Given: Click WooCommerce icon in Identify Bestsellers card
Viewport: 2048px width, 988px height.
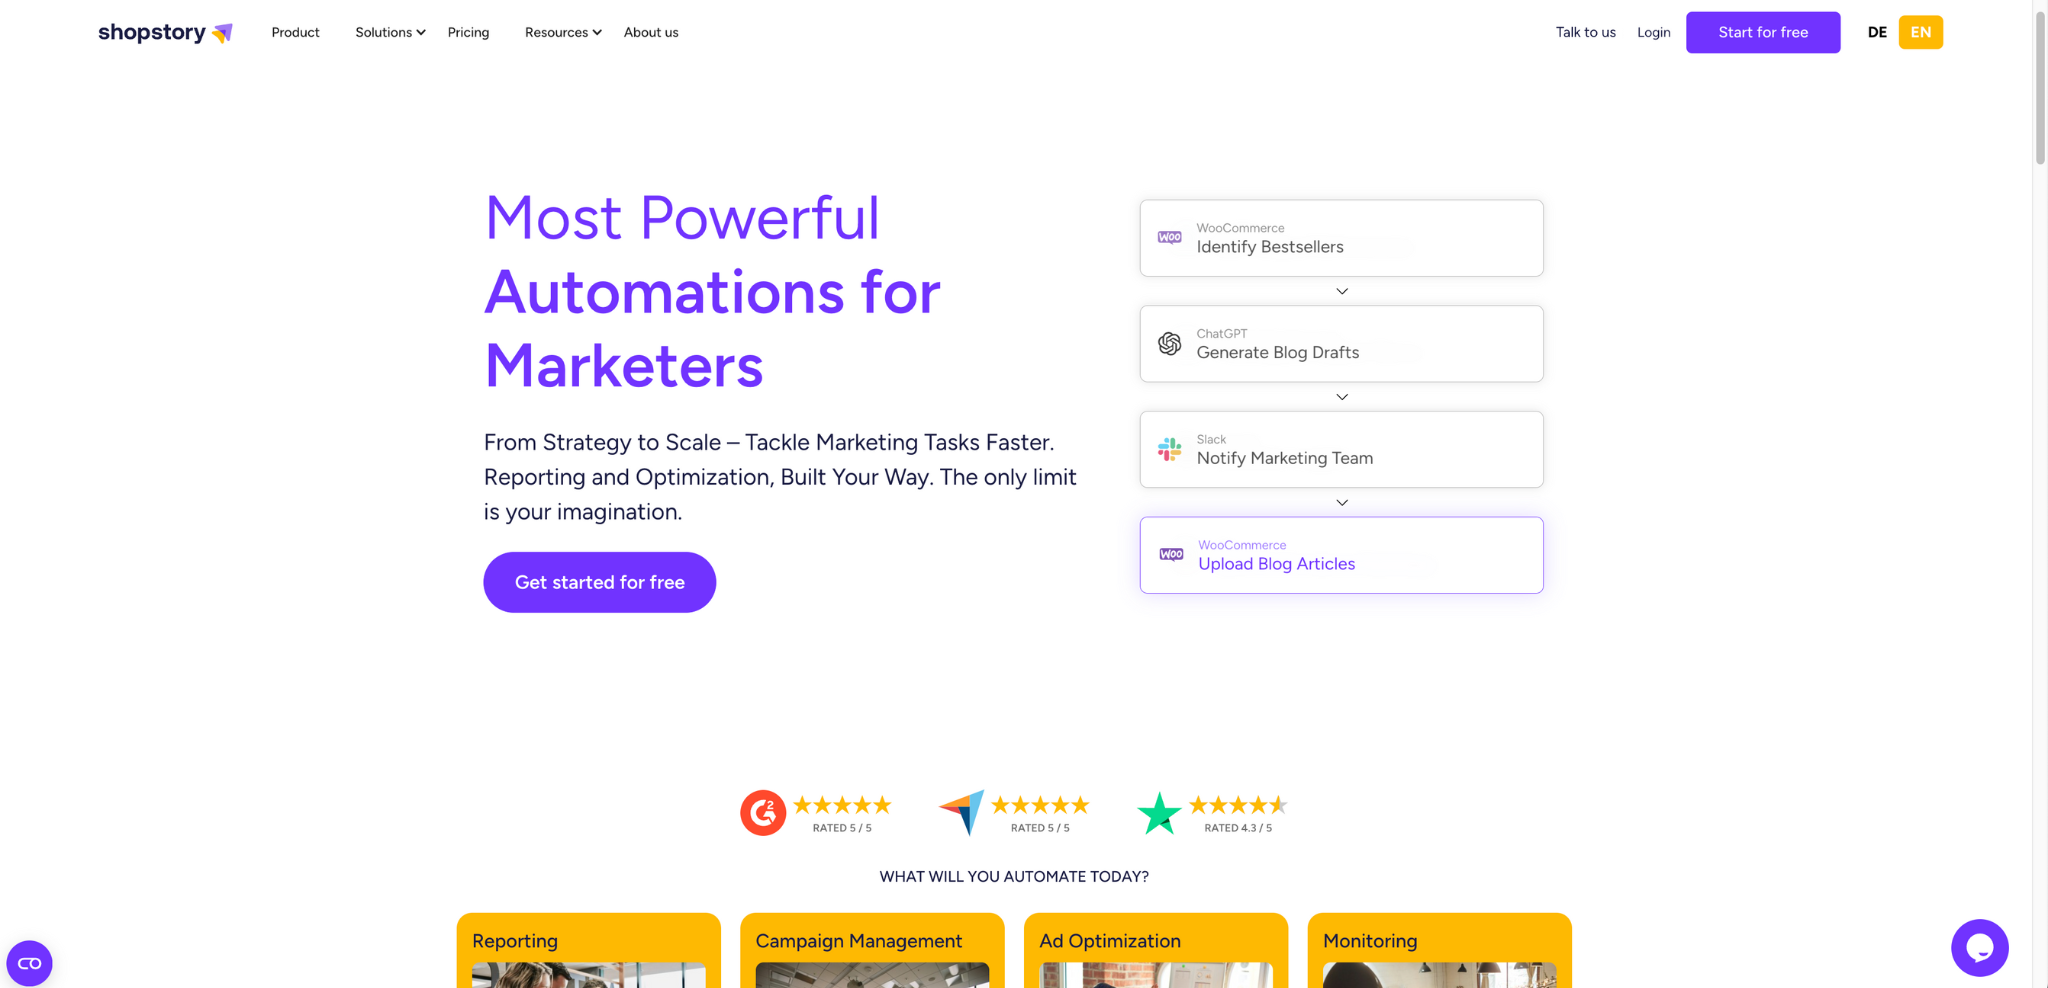Looking at the screenshot, I should (x=1169, y=238).
